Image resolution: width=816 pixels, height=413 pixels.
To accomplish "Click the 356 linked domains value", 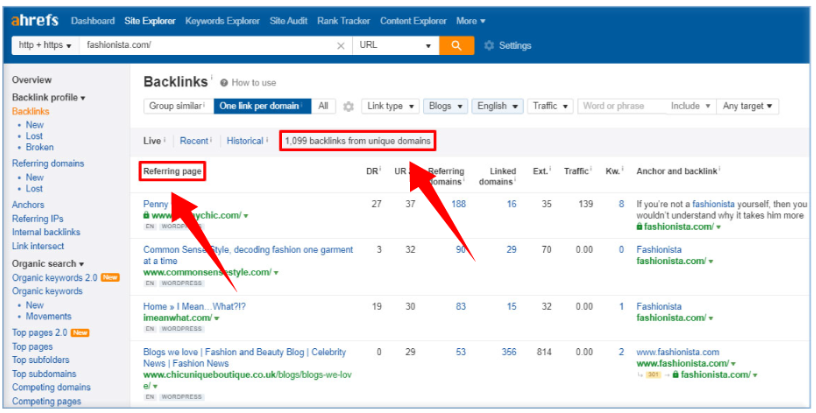I will pyautogui.click(x=509, y=352).
